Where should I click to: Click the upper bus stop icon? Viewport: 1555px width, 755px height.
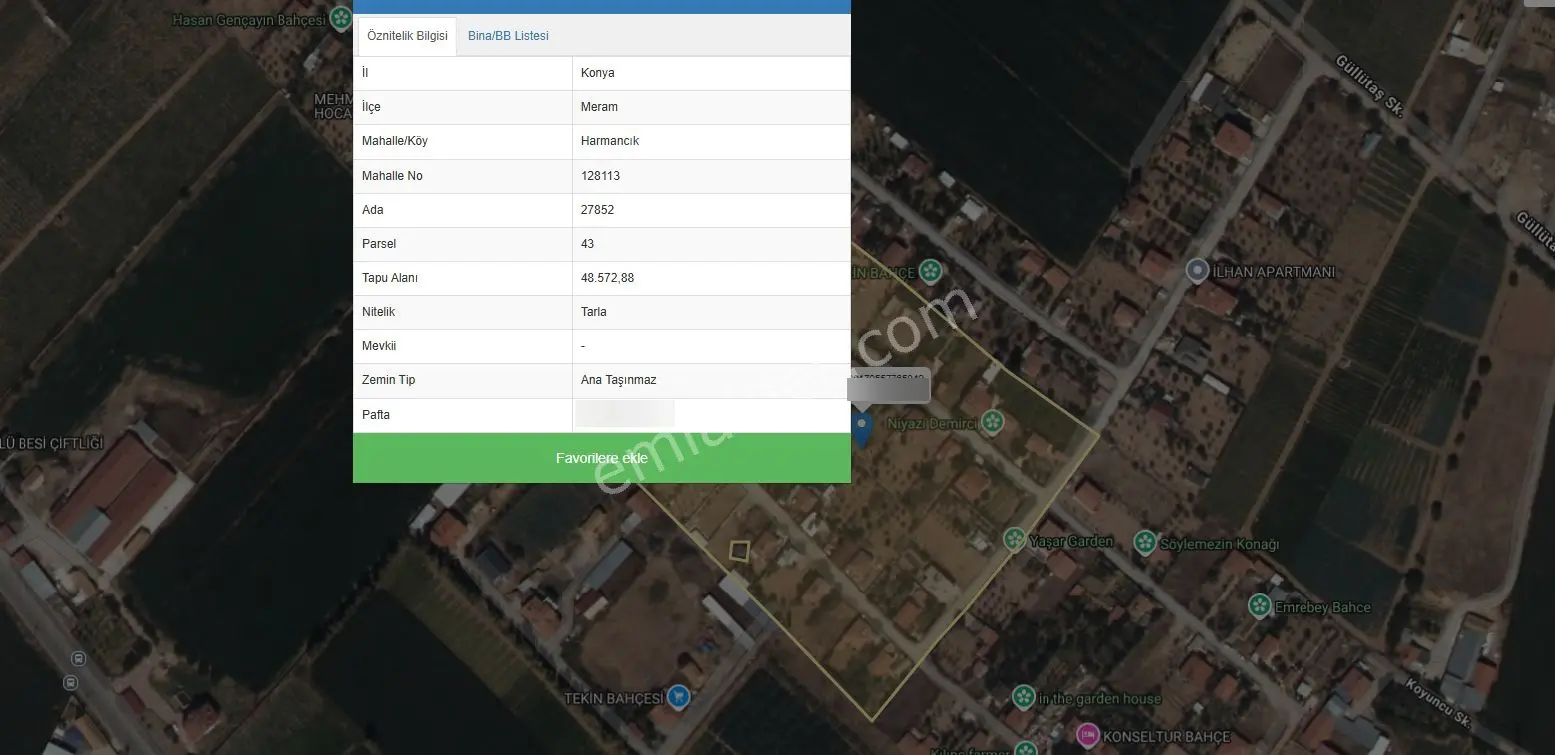pyautogui.click(x=79, y=659)
